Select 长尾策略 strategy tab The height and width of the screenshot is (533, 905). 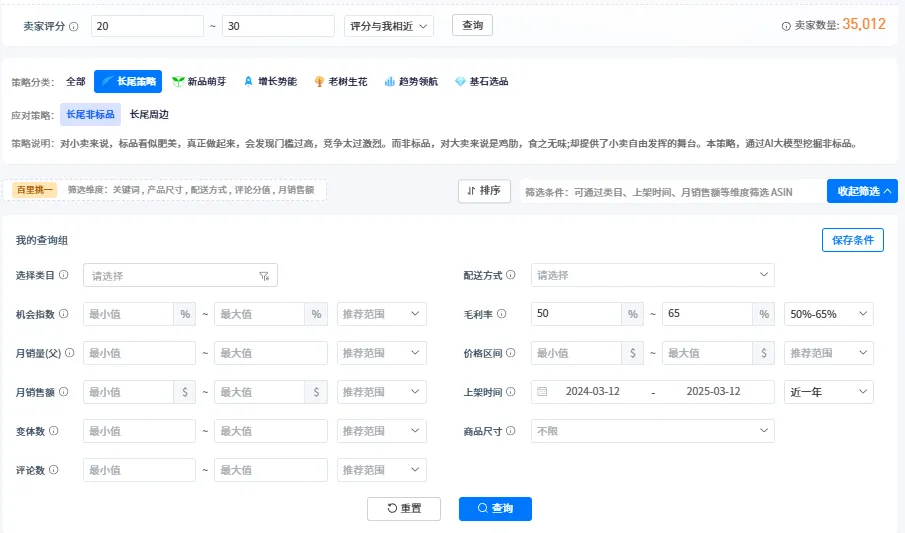pyautogui.click(x=128, y=81)
